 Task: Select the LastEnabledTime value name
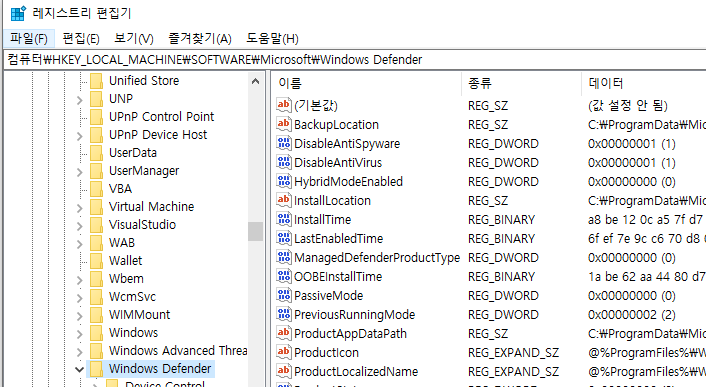click(338, 238)
